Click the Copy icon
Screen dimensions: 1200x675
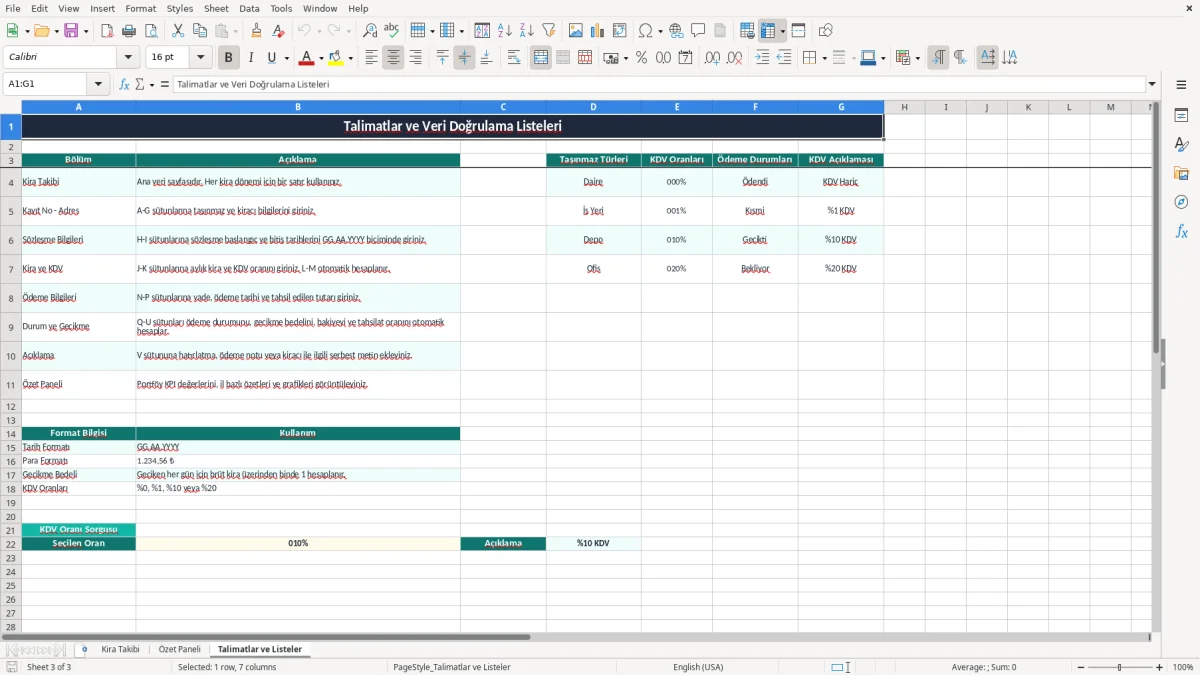200,31
